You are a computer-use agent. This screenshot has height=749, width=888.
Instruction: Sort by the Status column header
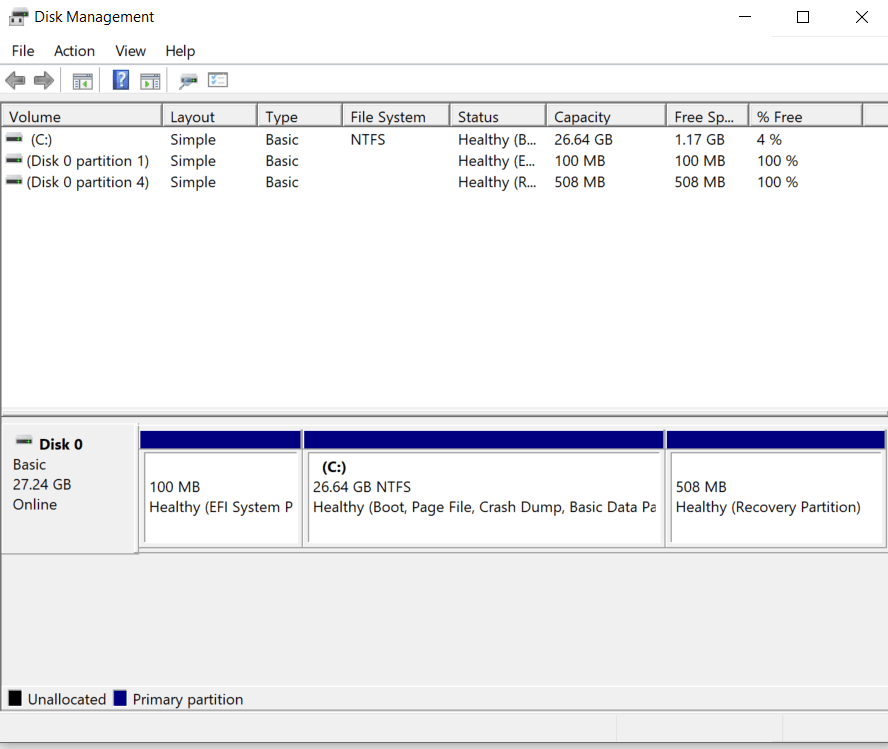coord(498,117)
